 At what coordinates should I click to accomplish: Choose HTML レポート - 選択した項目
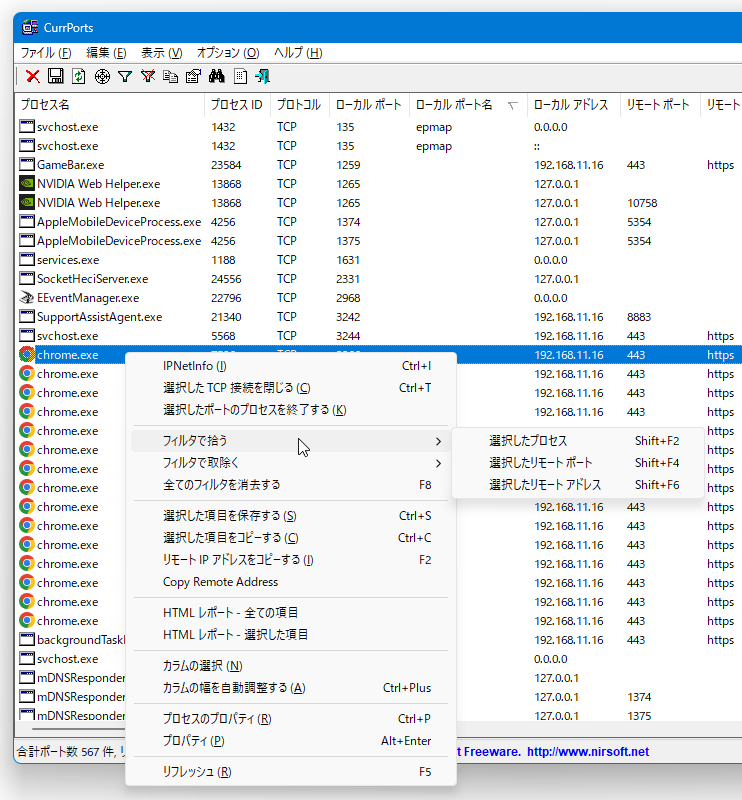[x=291, y=635]
